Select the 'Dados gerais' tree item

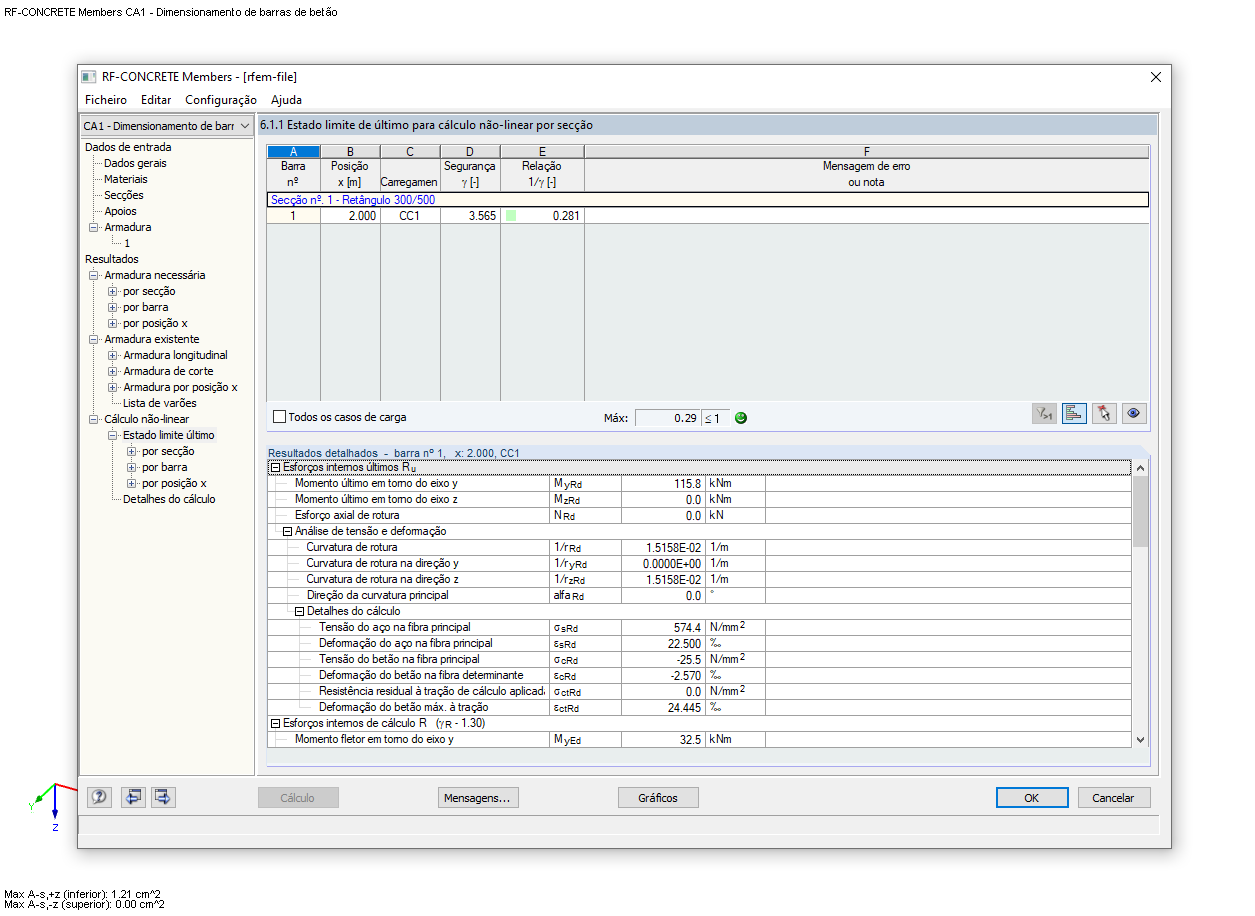click(135, 163)
